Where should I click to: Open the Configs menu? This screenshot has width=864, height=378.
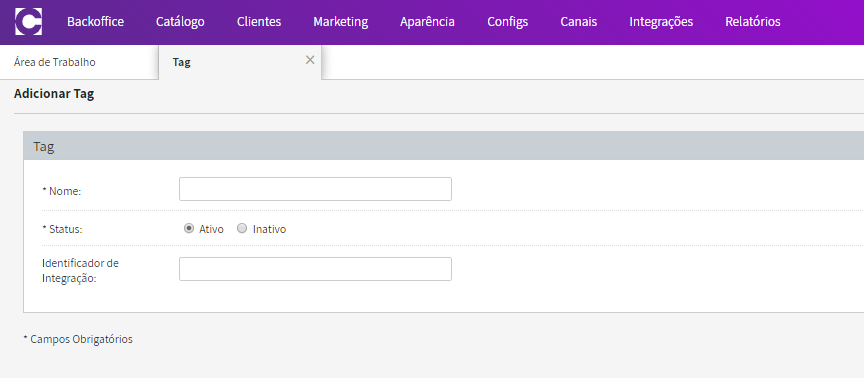[x=507, y=21]
